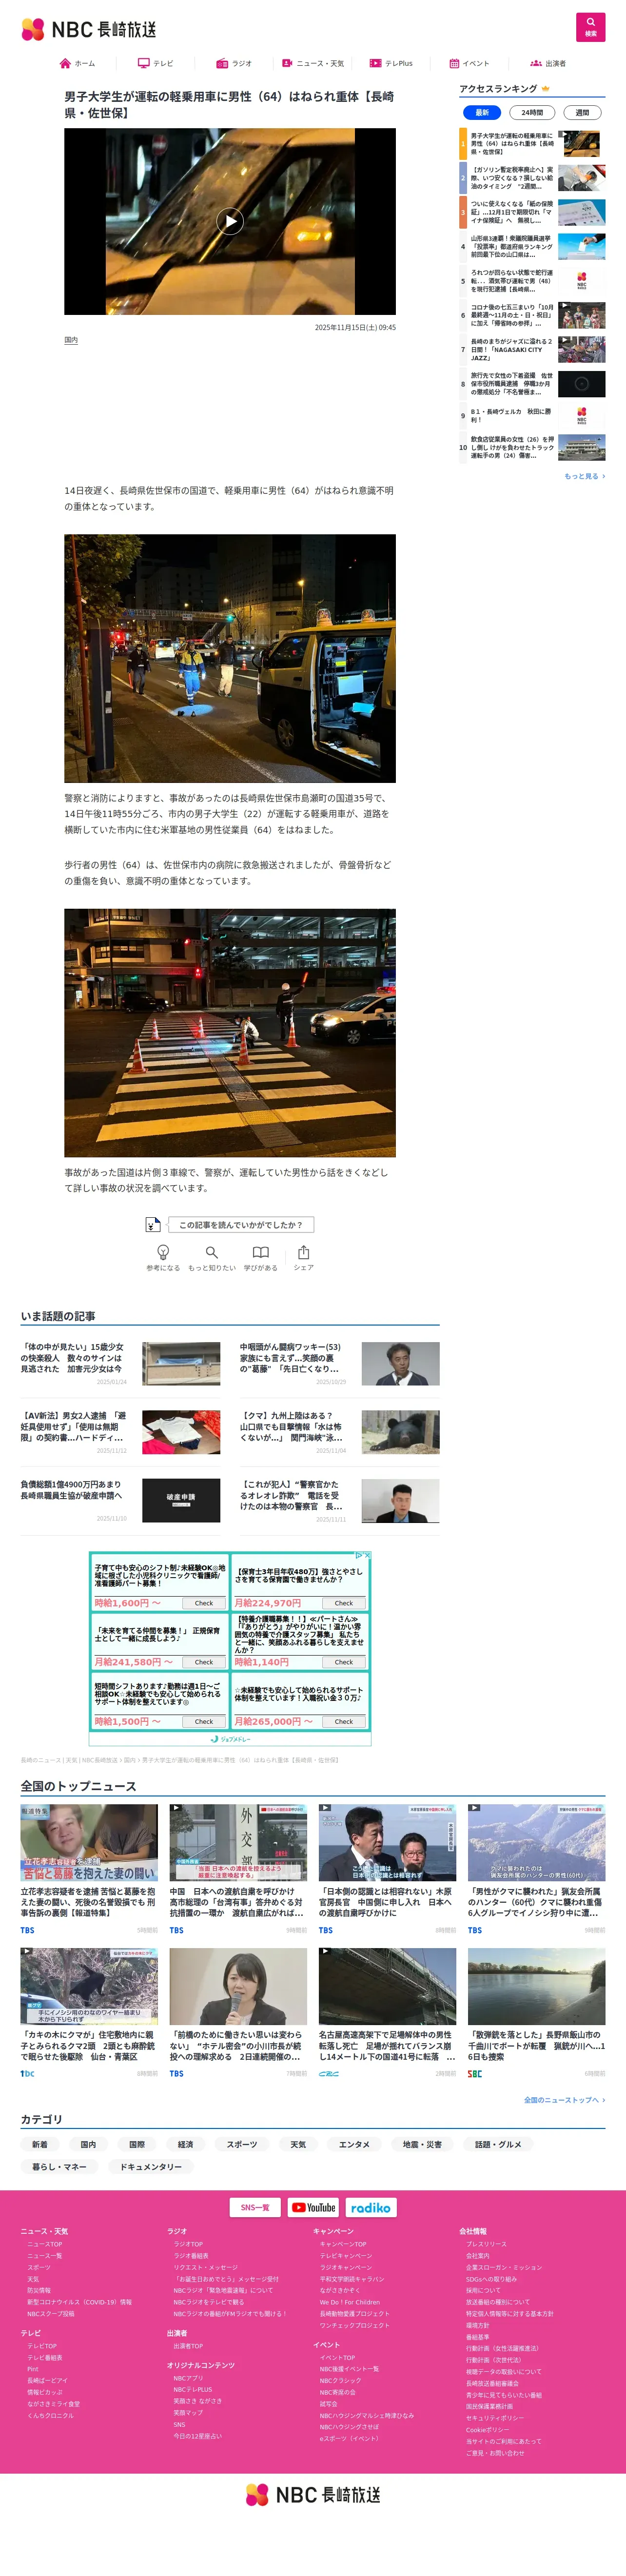Screen dimensions: 626x2576
Task: Click the document face icon beside the feedback prompt
Action: (x=153, y=1224)
